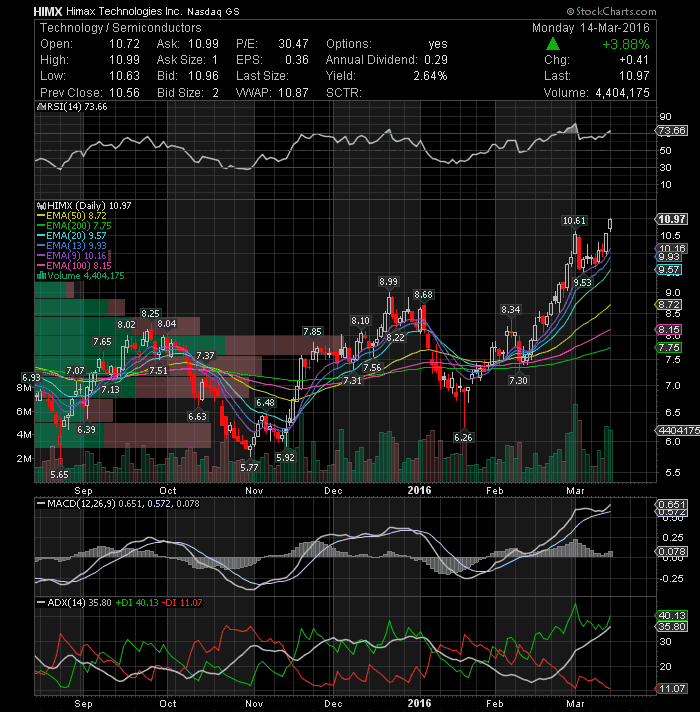Click the Annual Dividend 0.29 value

436,60
